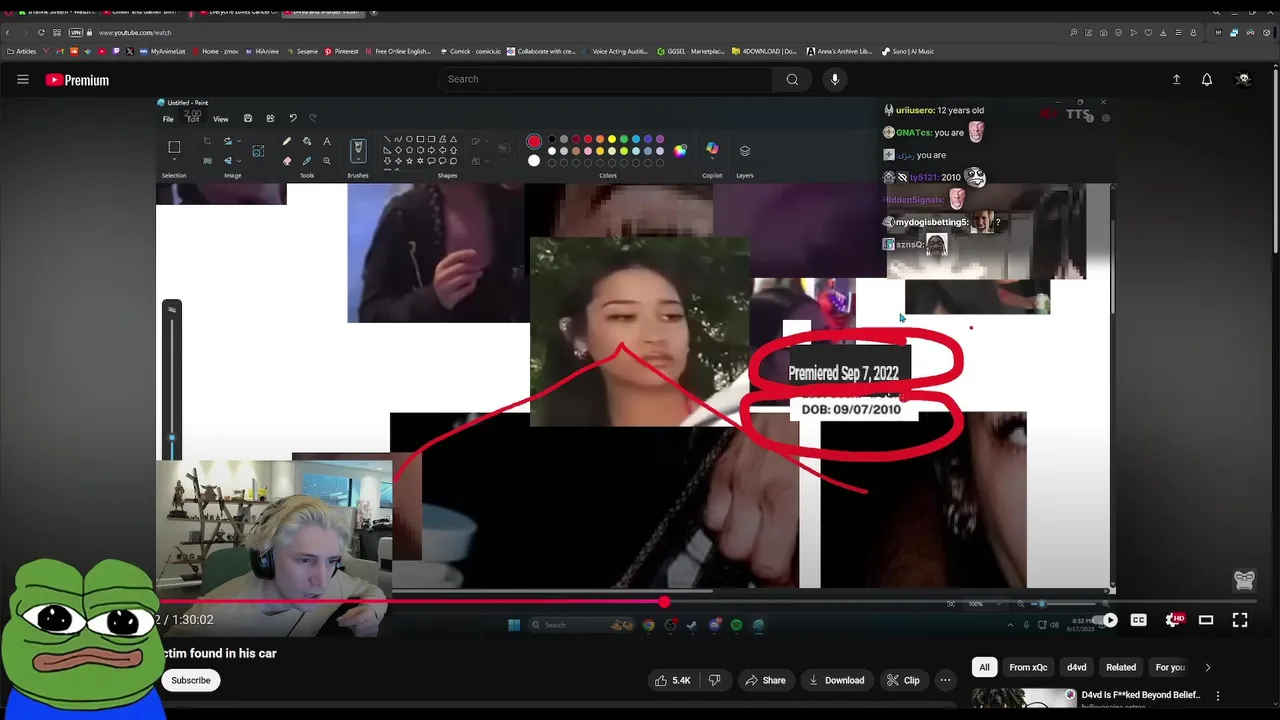The image size is (1280, 720).
Task: Open Paint File menu
Action: click(168, 119)
